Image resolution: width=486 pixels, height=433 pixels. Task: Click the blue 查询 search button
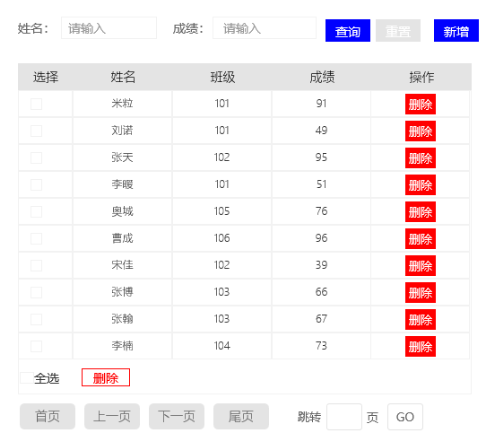click(348, 31)
